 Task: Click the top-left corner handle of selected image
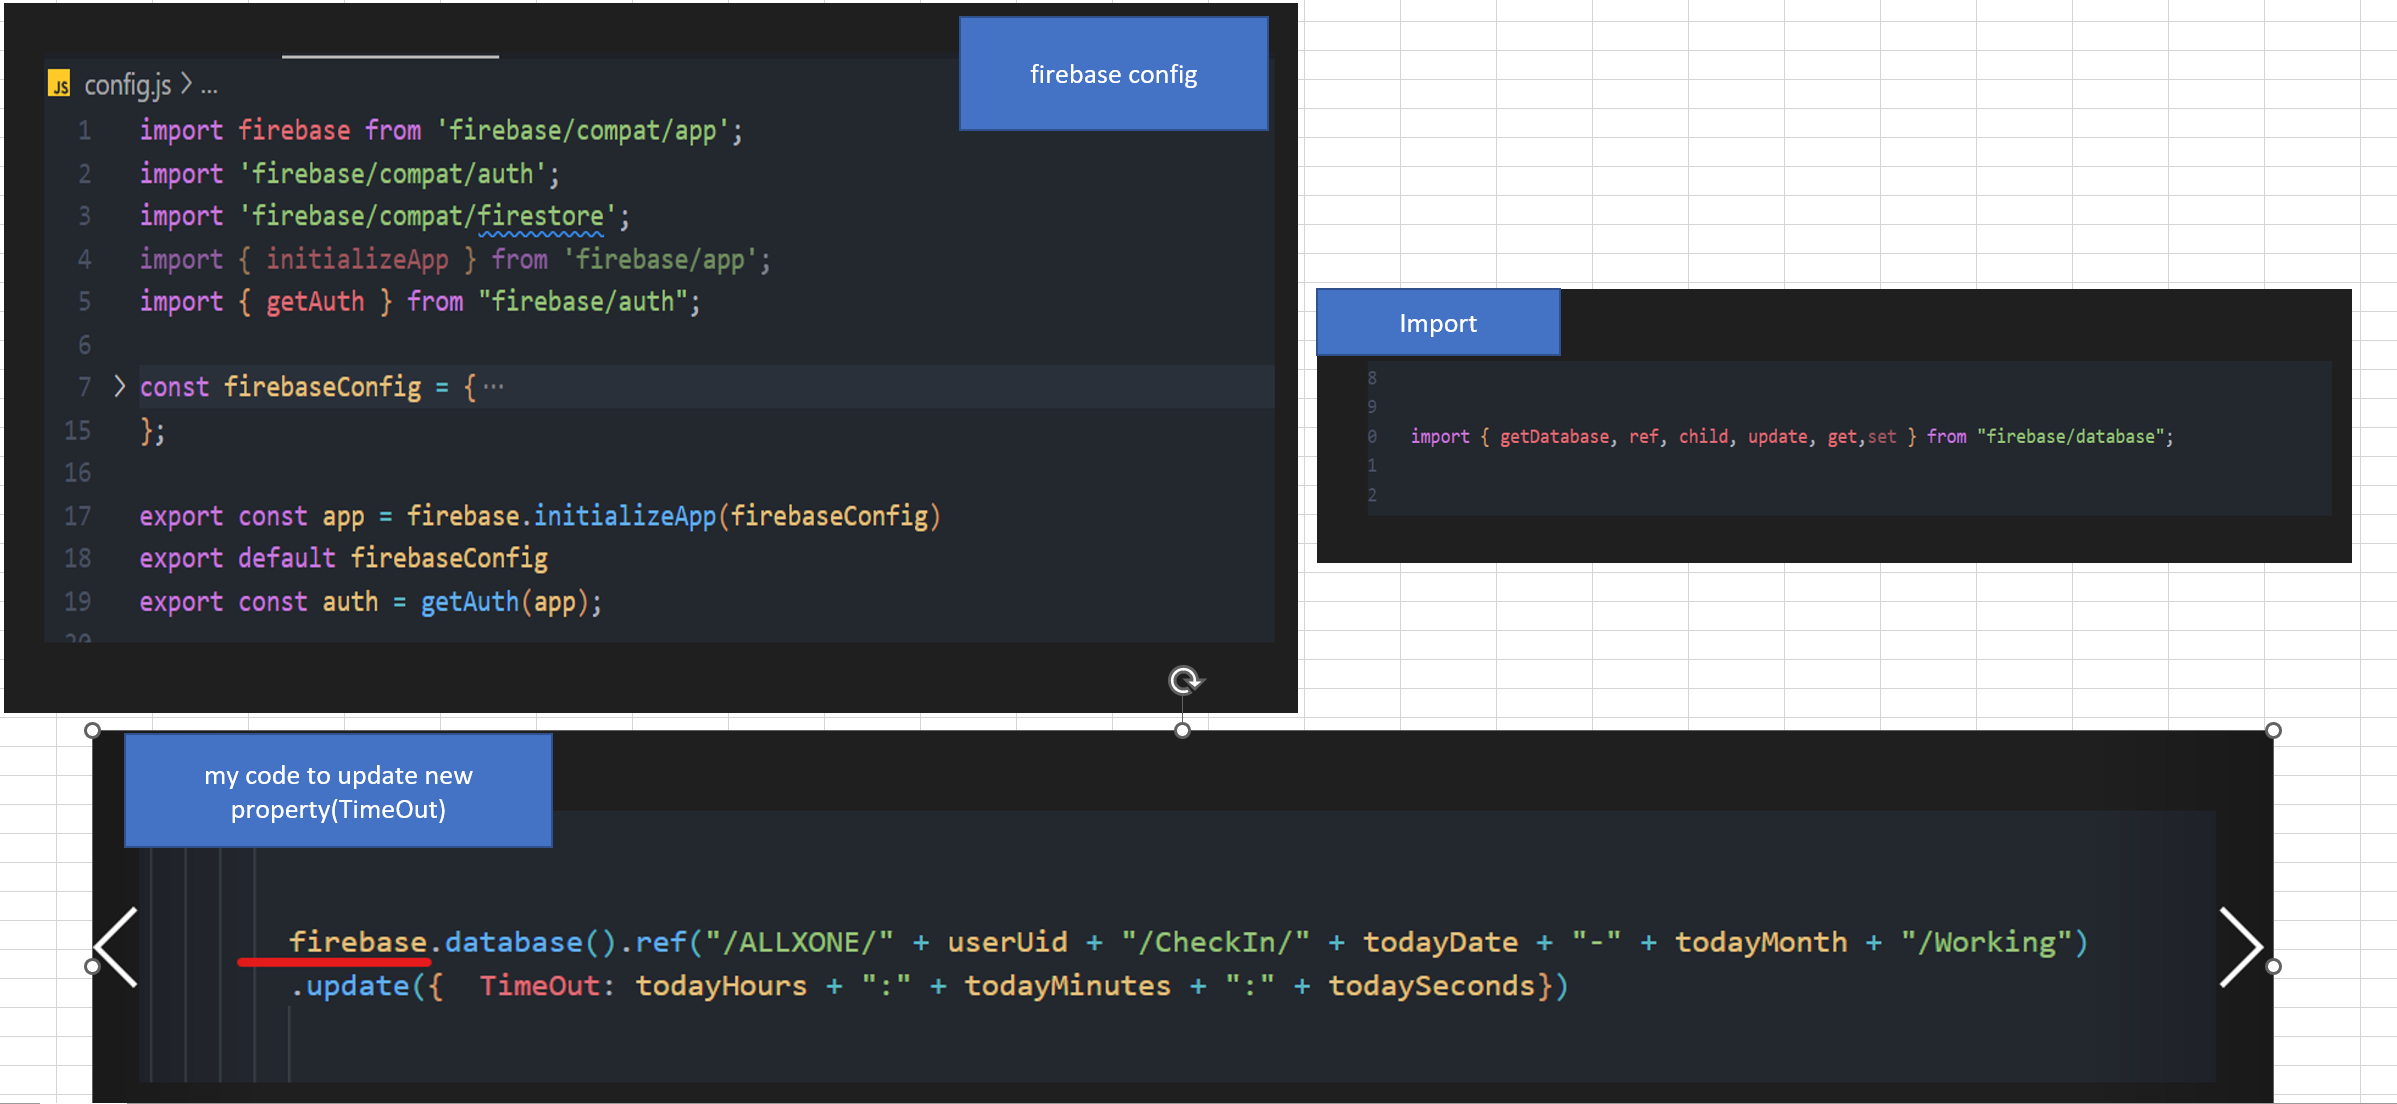pos(92,731)
